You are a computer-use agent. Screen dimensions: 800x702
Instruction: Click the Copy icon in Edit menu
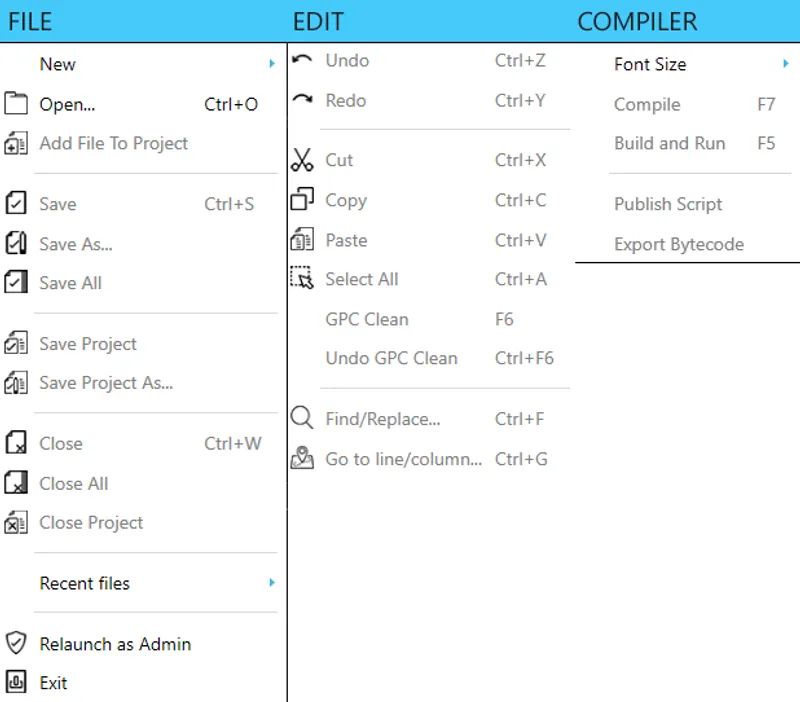pos(302,200)
